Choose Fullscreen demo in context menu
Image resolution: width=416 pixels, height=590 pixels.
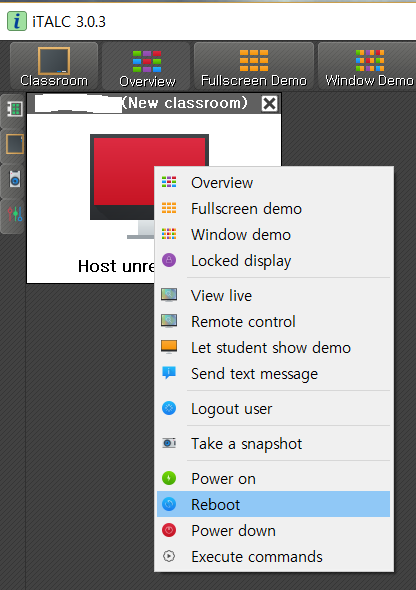[273, 208]
